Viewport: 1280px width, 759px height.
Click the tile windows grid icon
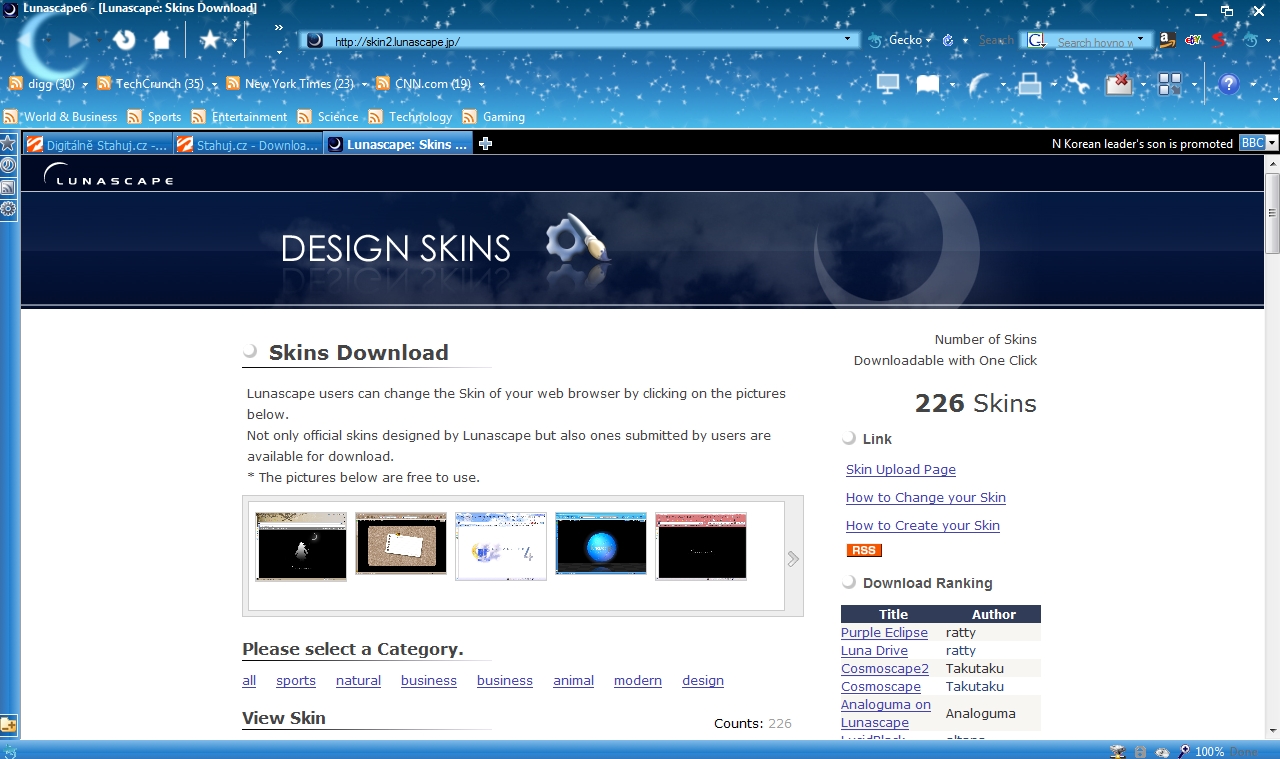pyautogui.click(x=1170, y=84)
